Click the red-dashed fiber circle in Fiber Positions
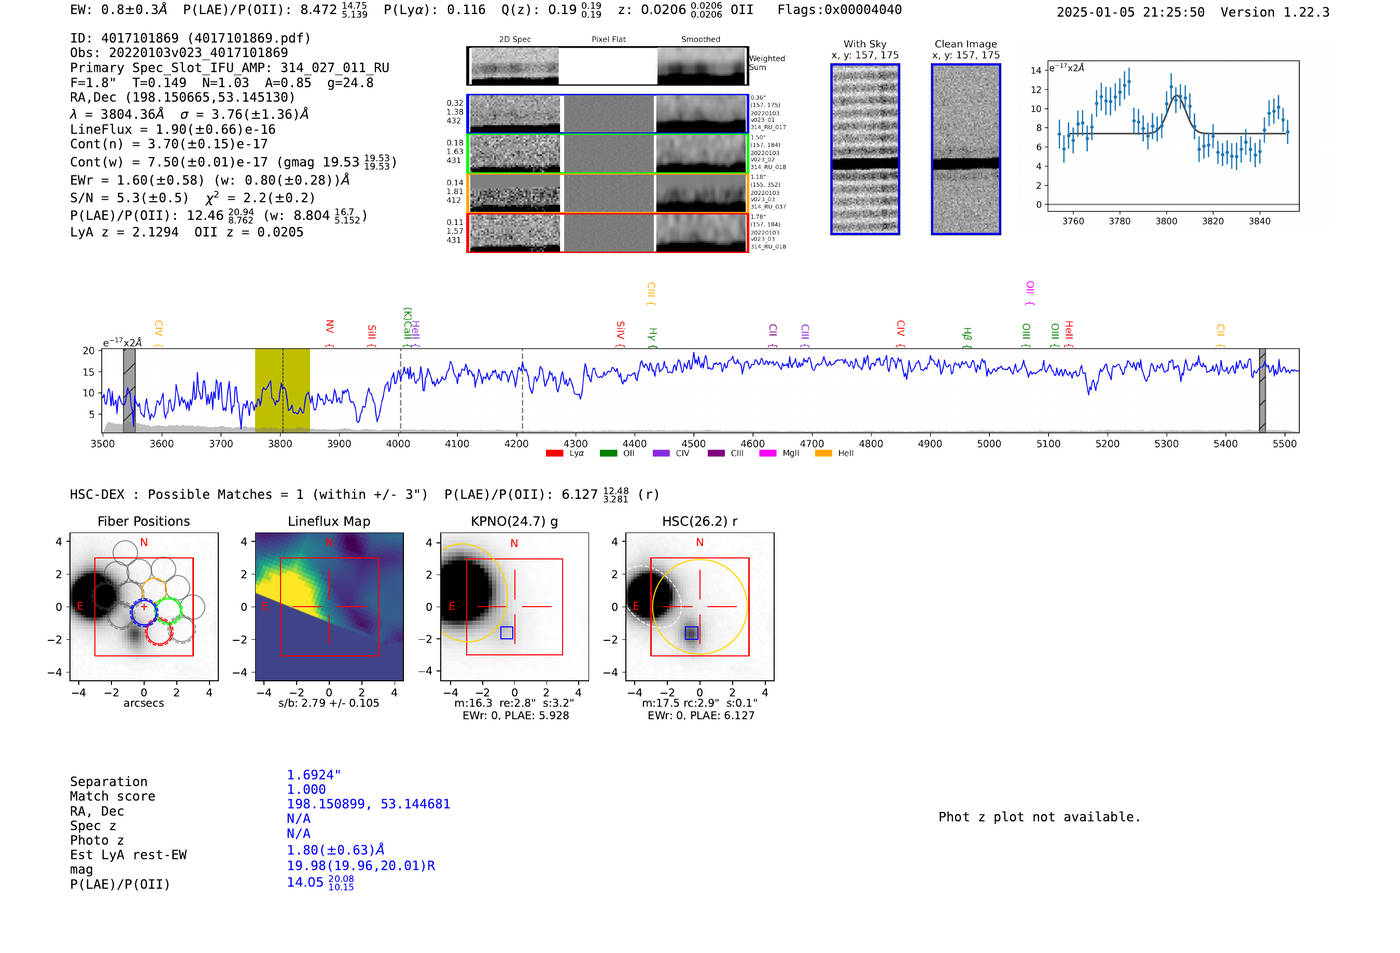The width and height of the screenshot is (1400, 953). pos(158,631)
